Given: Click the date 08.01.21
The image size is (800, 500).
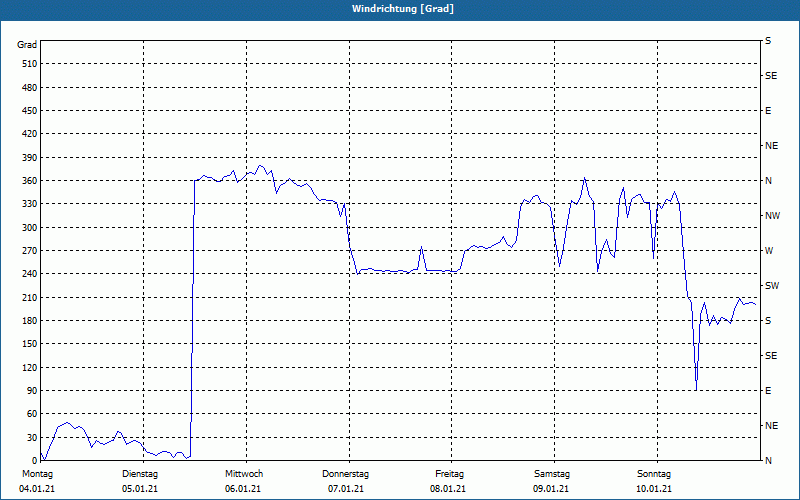Looking at the screenshot, I should [448, 489].
